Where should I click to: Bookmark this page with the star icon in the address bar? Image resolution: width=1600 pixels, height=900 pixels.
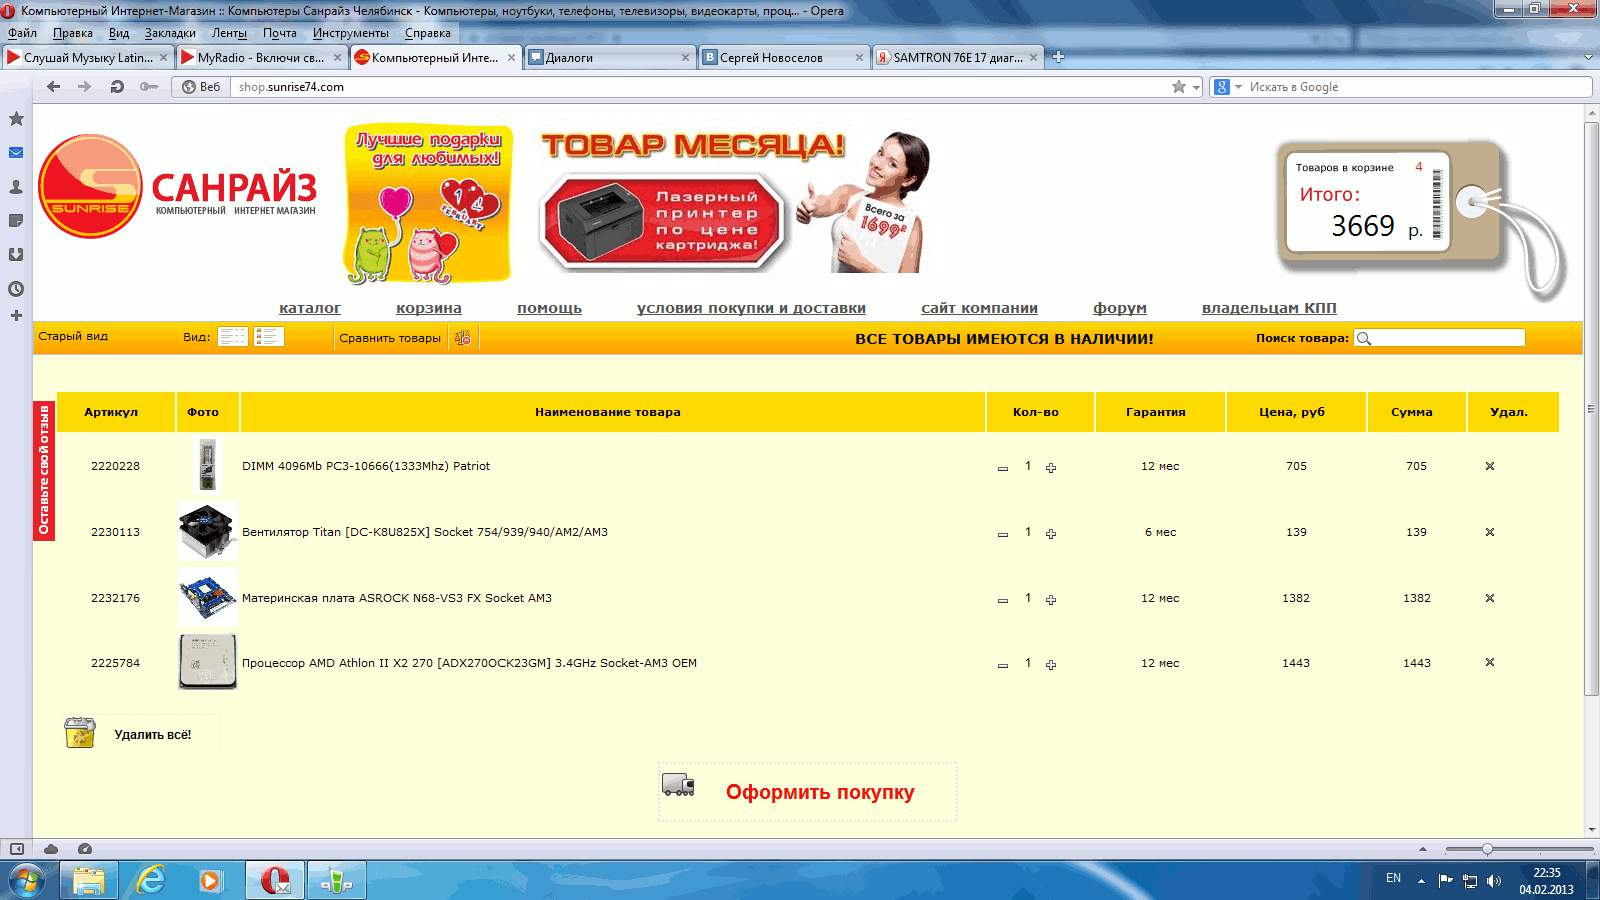click(x=1179, y=87)
